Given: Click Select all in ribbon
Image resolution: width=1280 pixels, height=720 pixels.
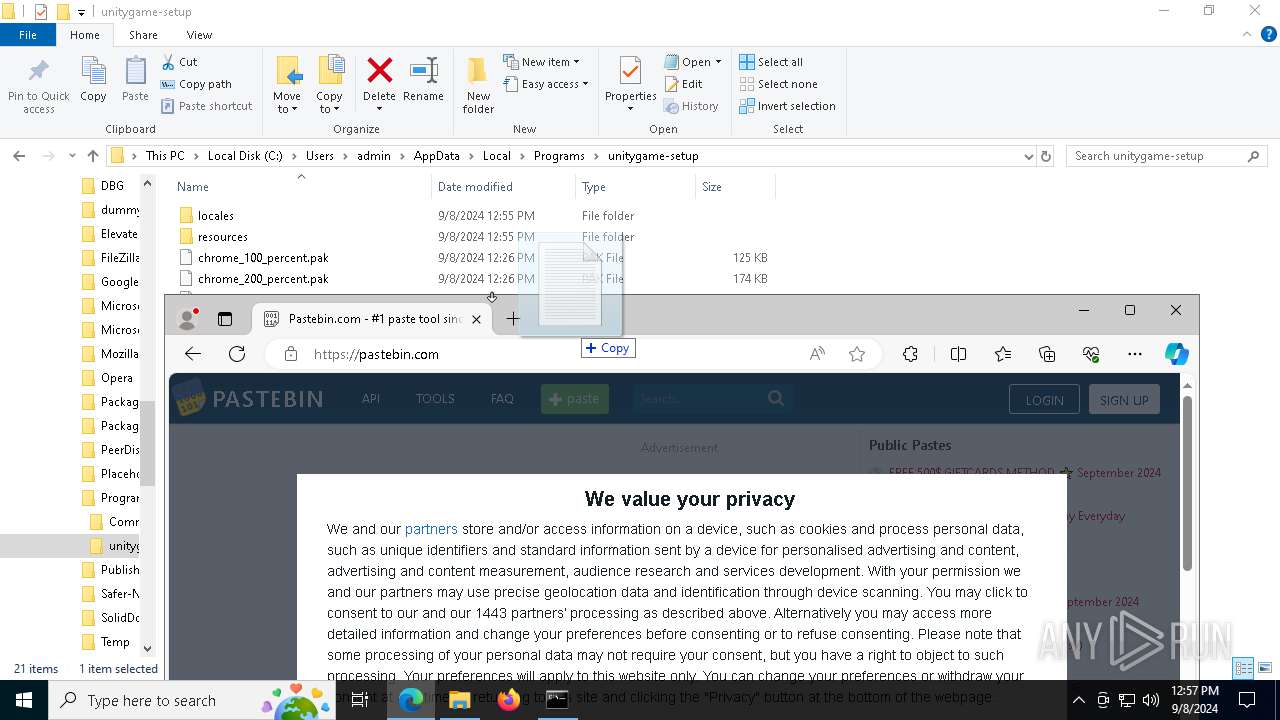Looking at the screenshot, I should click(x=771, y=62).
